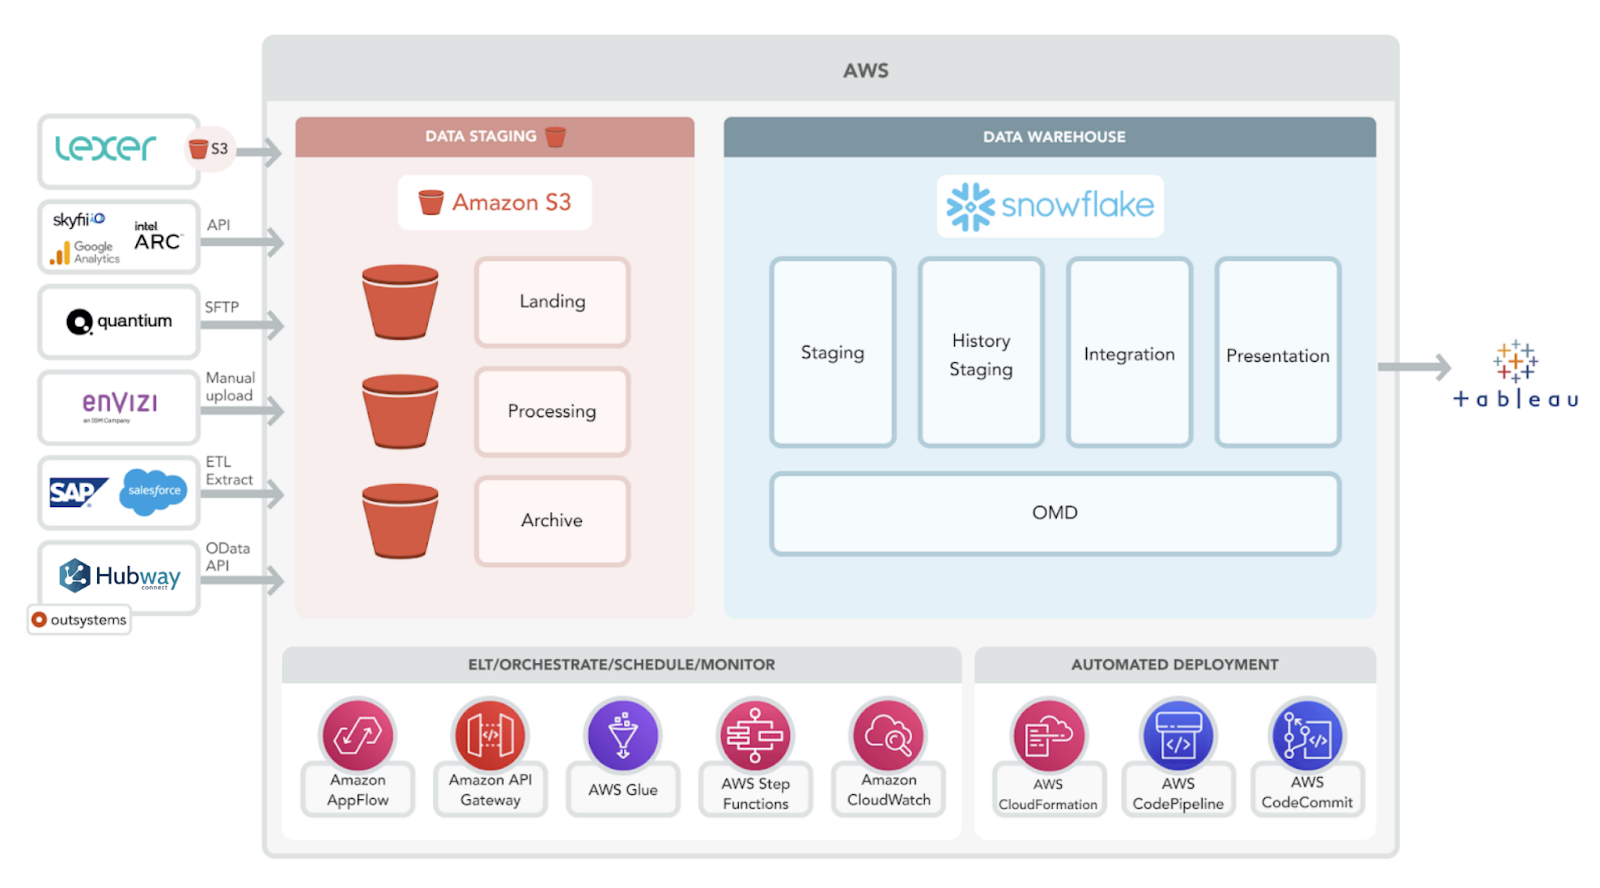
Task: Click the AWS CodeCommit icon
Action: tap(1307, 736)
